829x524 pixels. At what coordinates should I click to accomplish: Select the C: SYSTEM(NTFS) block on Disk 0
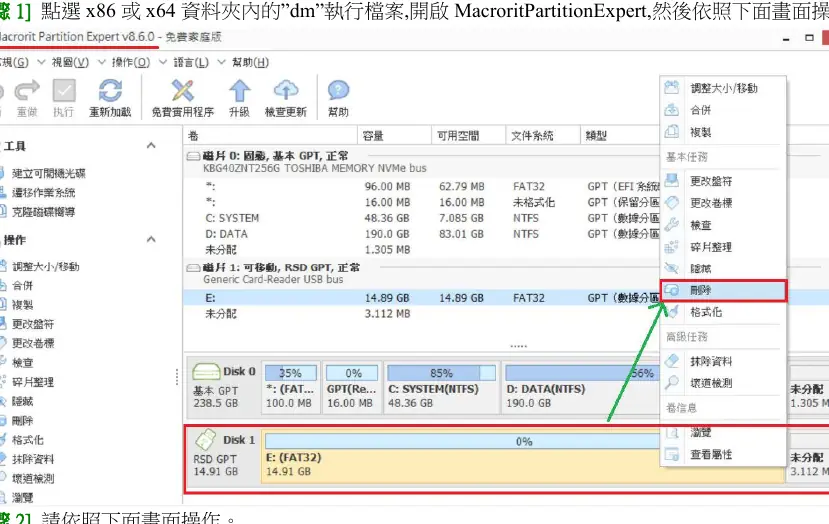click(x=441, y=388)
